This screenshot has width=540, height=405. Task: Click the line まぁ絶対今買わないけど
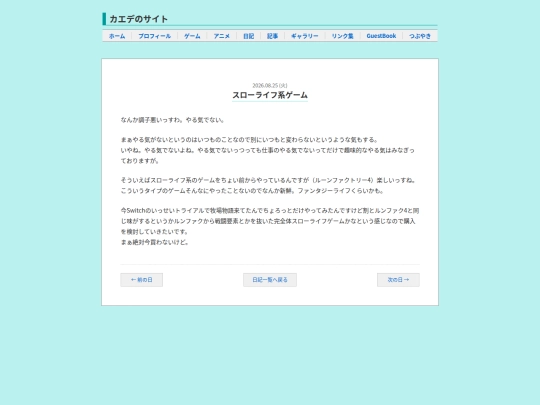click(155, 242)
